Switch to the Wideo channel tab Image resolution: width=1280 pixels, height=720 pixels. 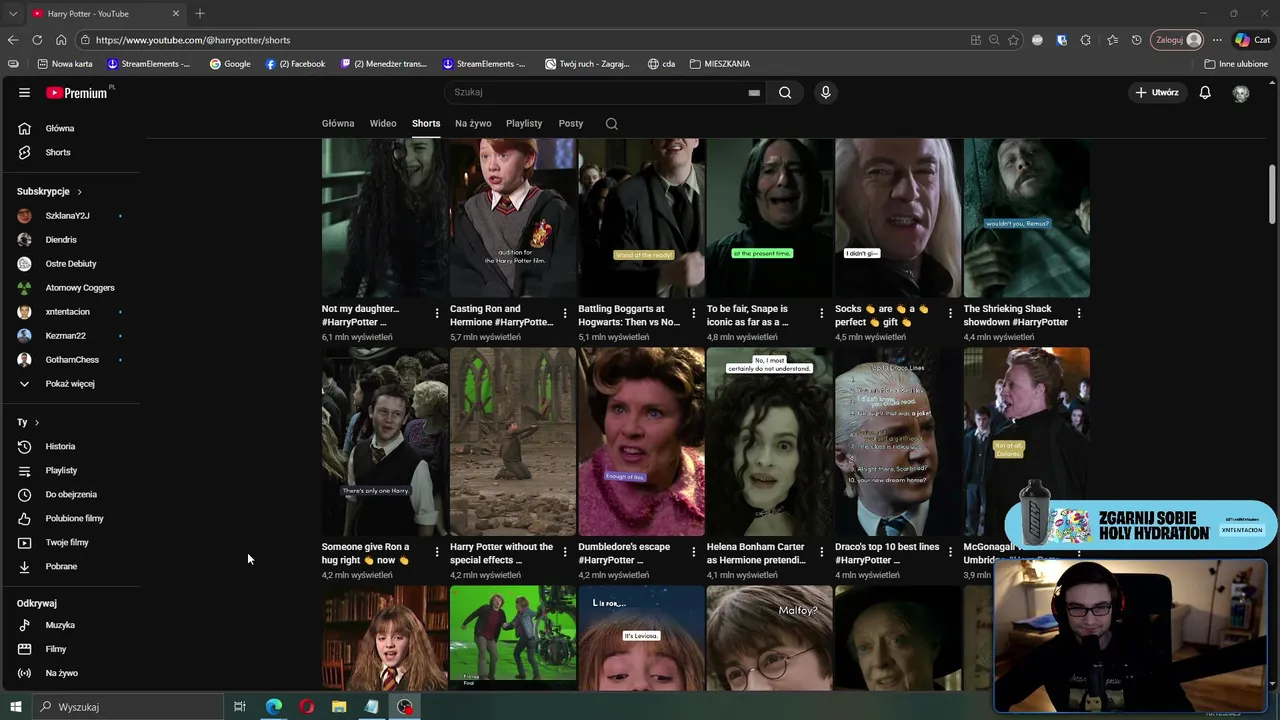[x=383, y=123]
